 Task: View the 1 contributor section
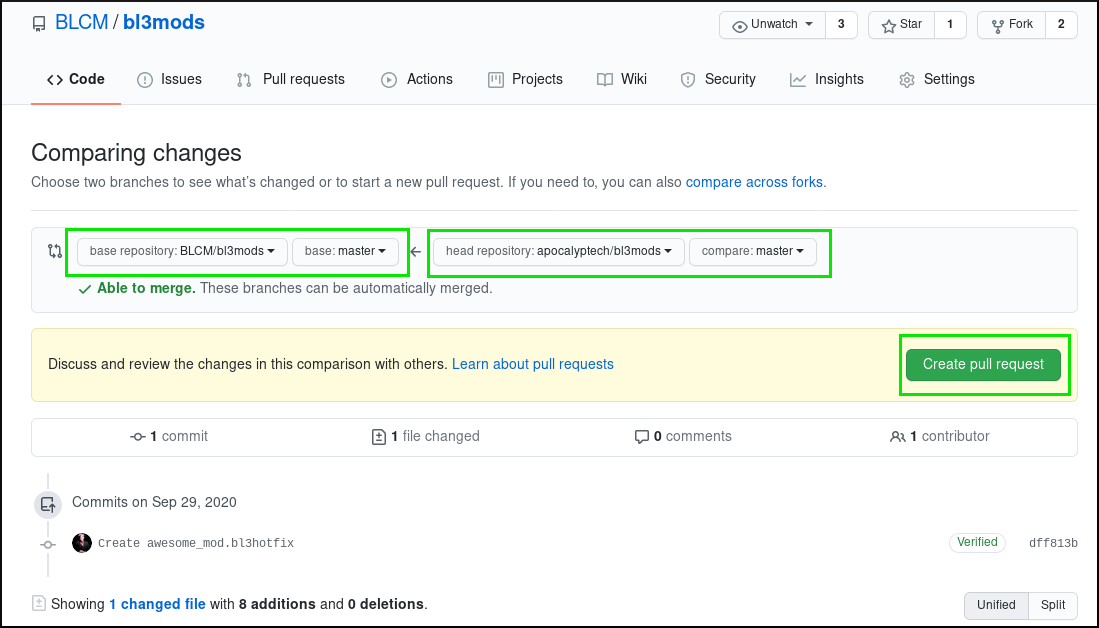tap(939, 437)
